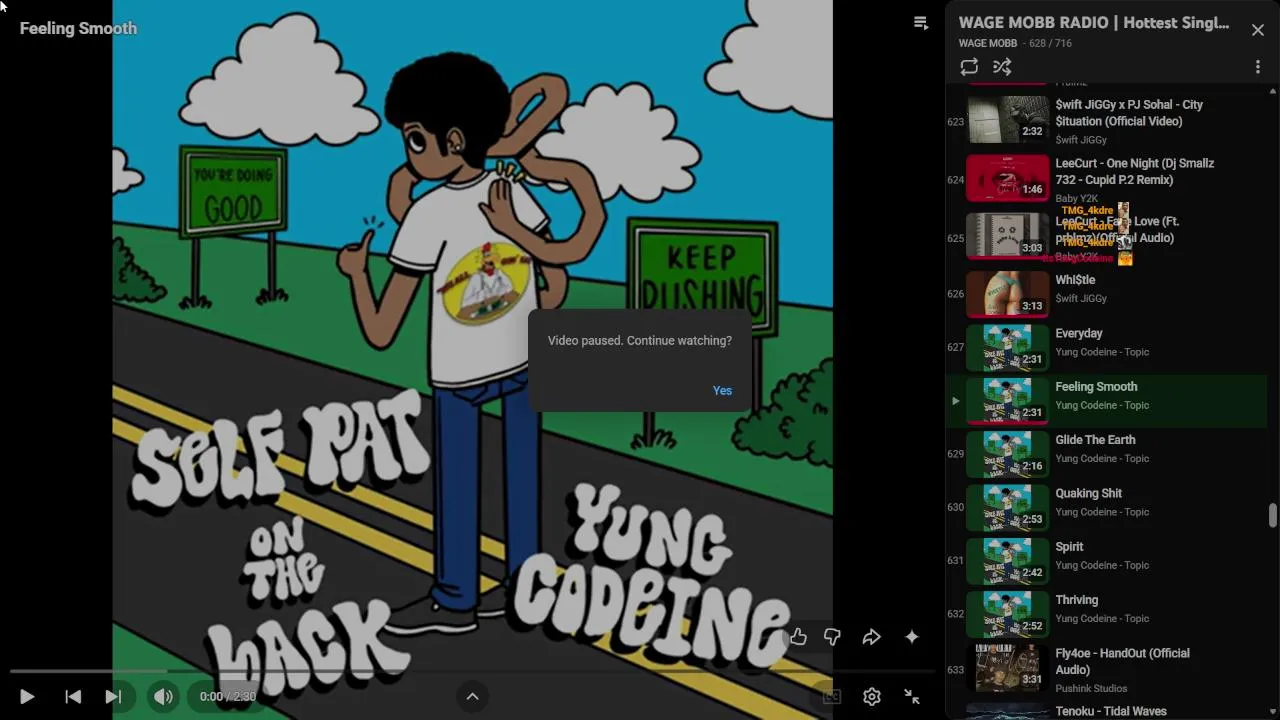Open Glide The Earth thumbnail
Screen dimensions: 1280x720
click(1008, 454)
